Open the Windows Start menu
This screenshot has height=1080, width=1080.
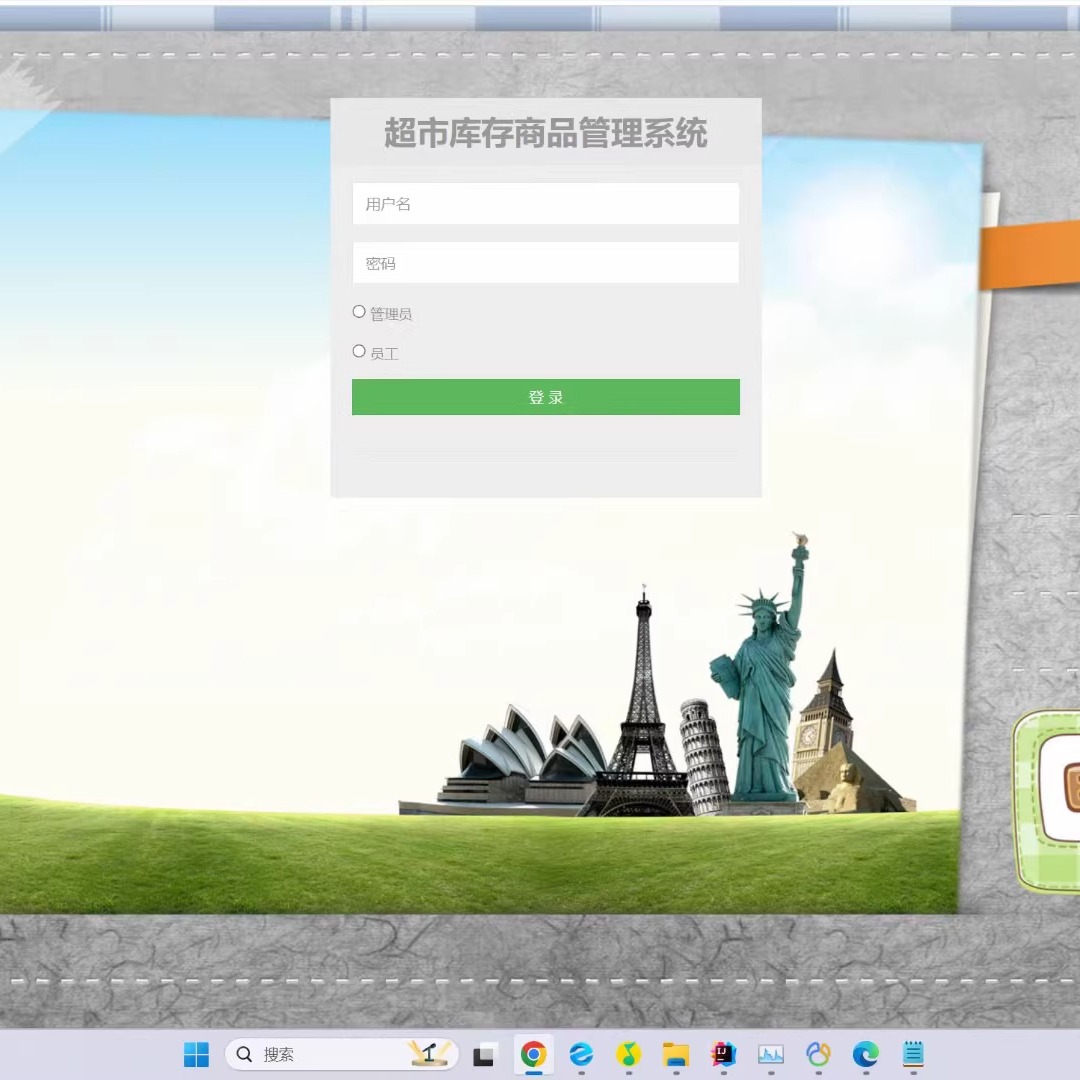(196, 1055)
